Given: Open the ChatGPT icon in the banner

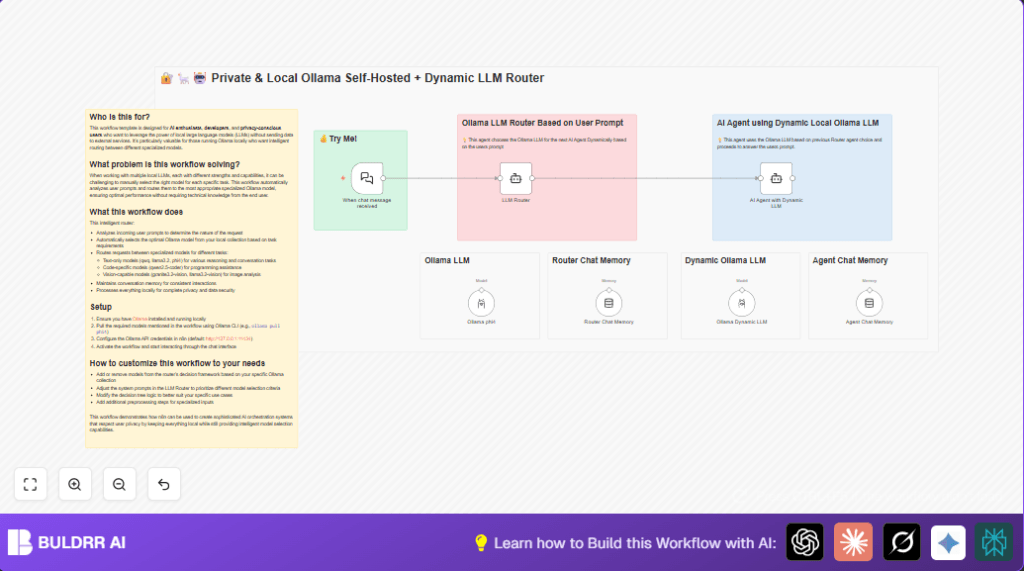Looking at the screenshot, I should click(x=805, y=542).
